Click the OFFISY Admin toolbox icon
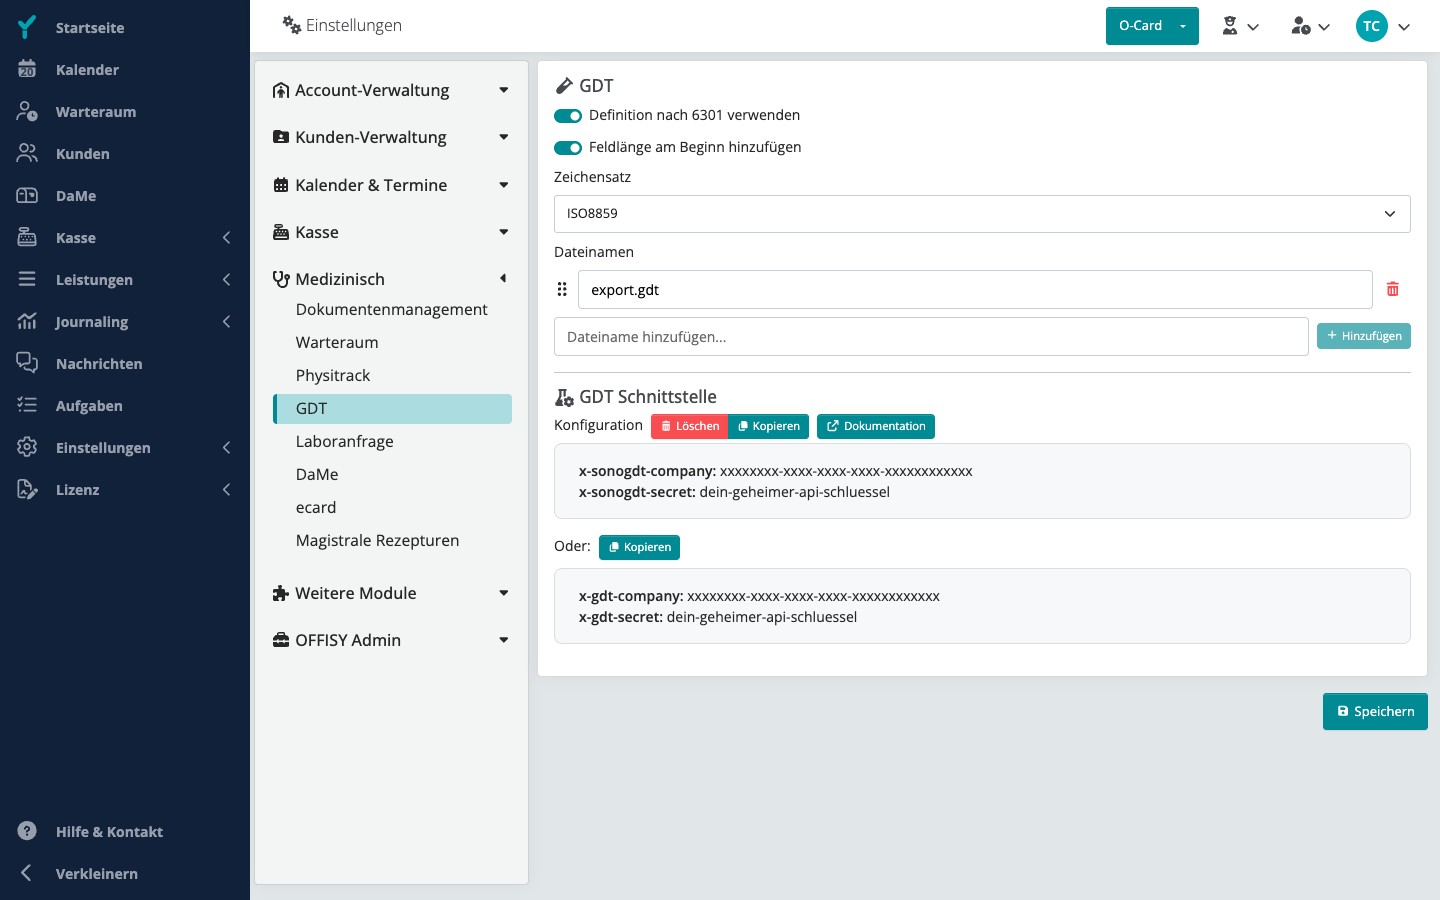Image resolution: width=1440 pixels, height=900 pixels. click(x=281, y=640)
